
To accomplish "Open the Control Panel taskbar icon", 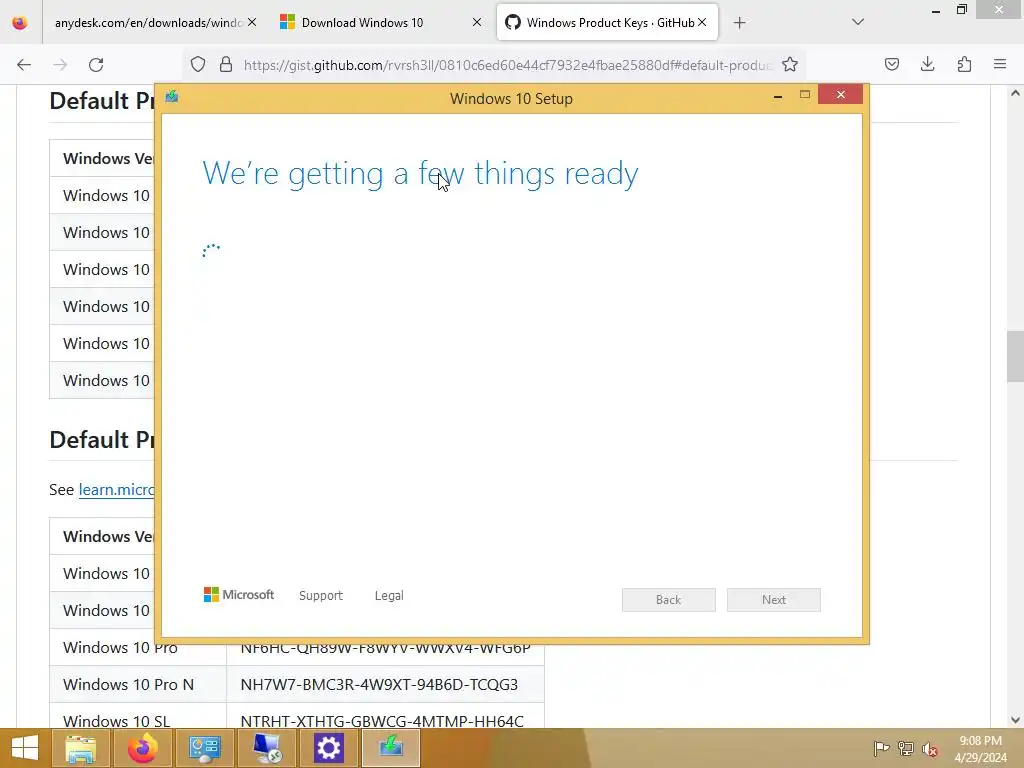I will [204, 748].
